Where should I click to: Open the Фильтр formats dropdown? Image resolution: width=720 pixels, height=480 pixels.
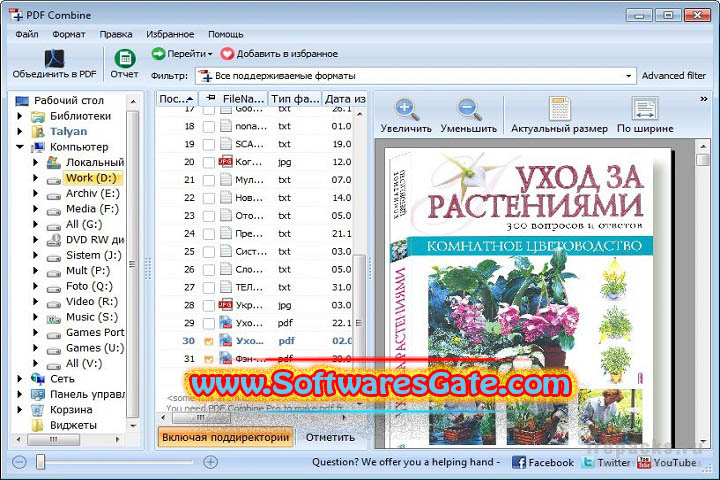point(628,76)
